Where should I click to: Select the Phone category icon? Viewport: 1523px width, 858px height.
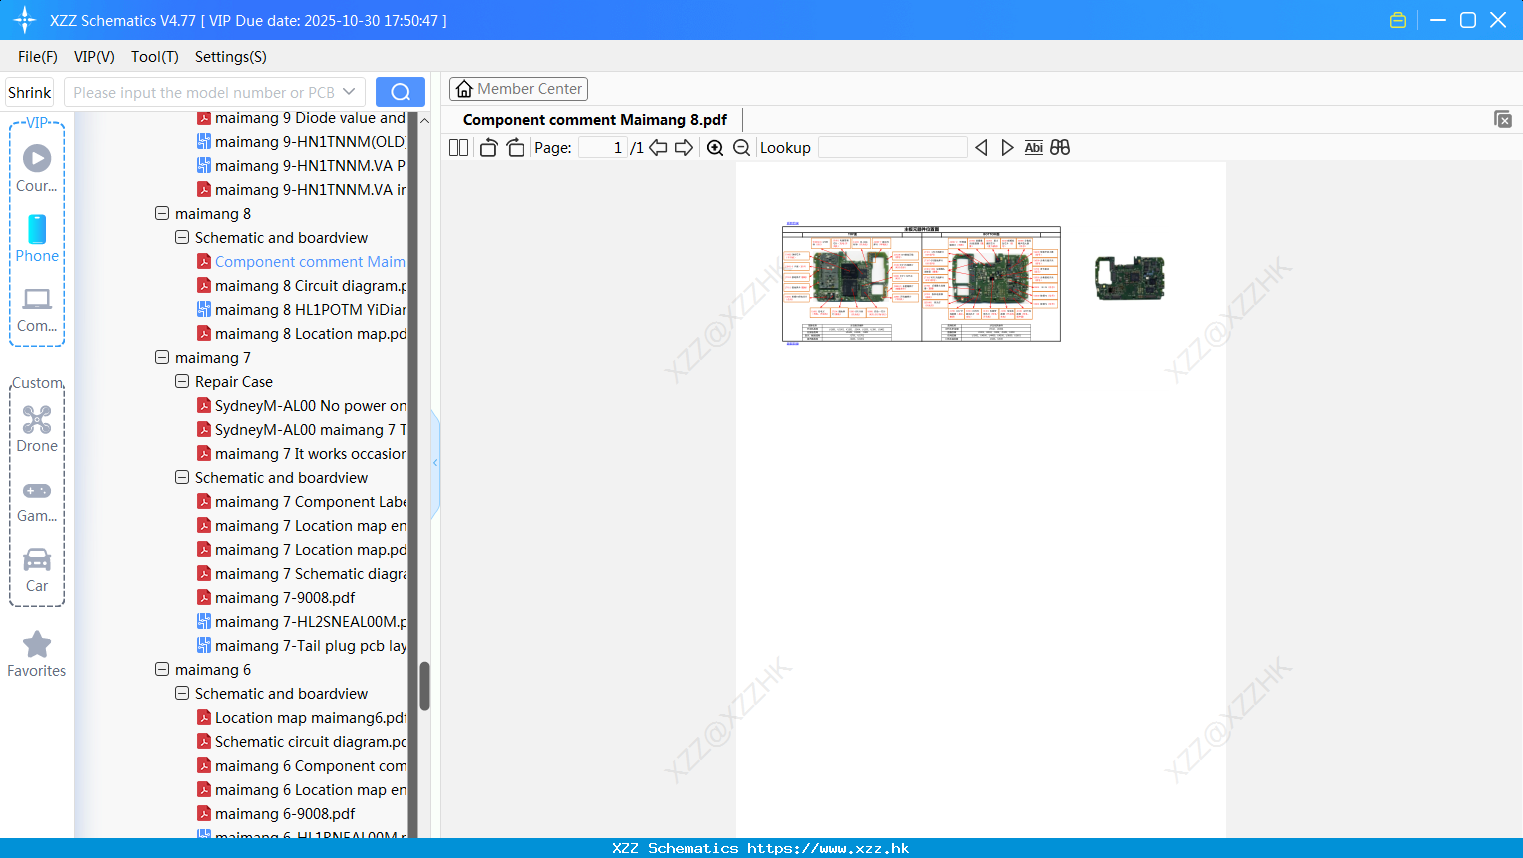[37, 229]
